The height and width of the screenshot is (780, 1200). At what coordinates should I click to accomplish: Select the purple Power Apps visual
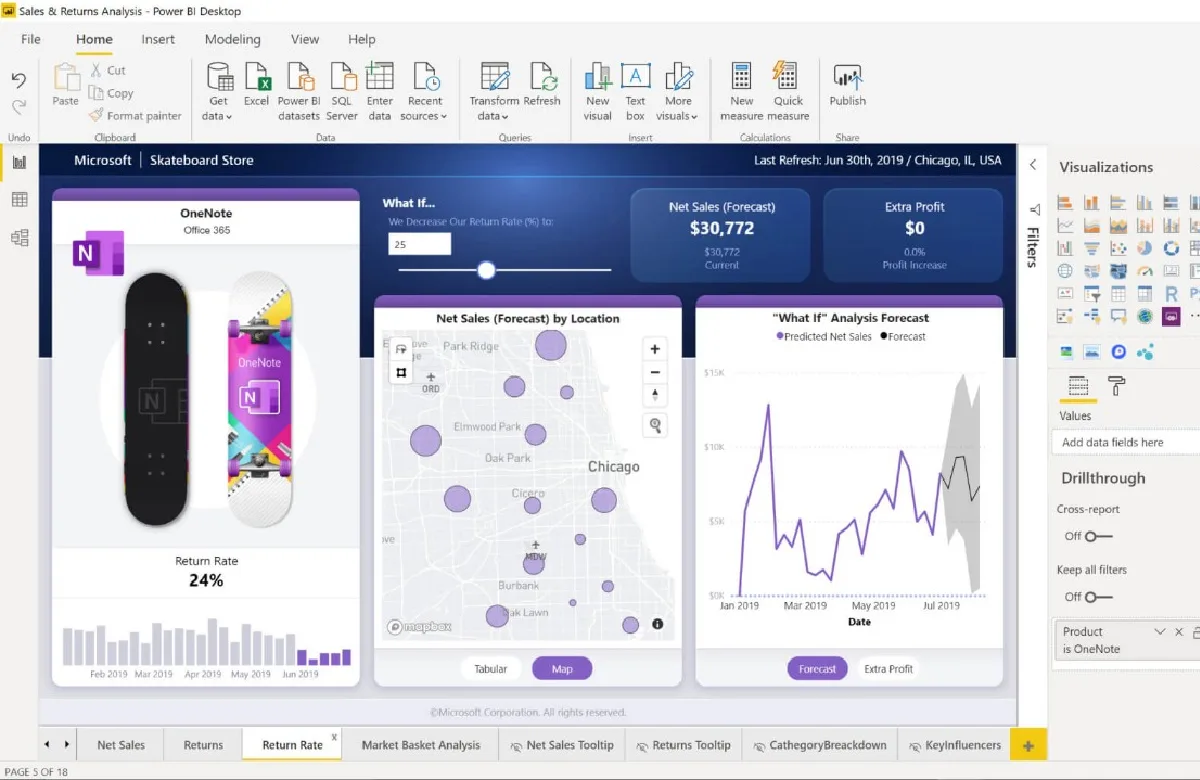click(x=1171, y=316)
